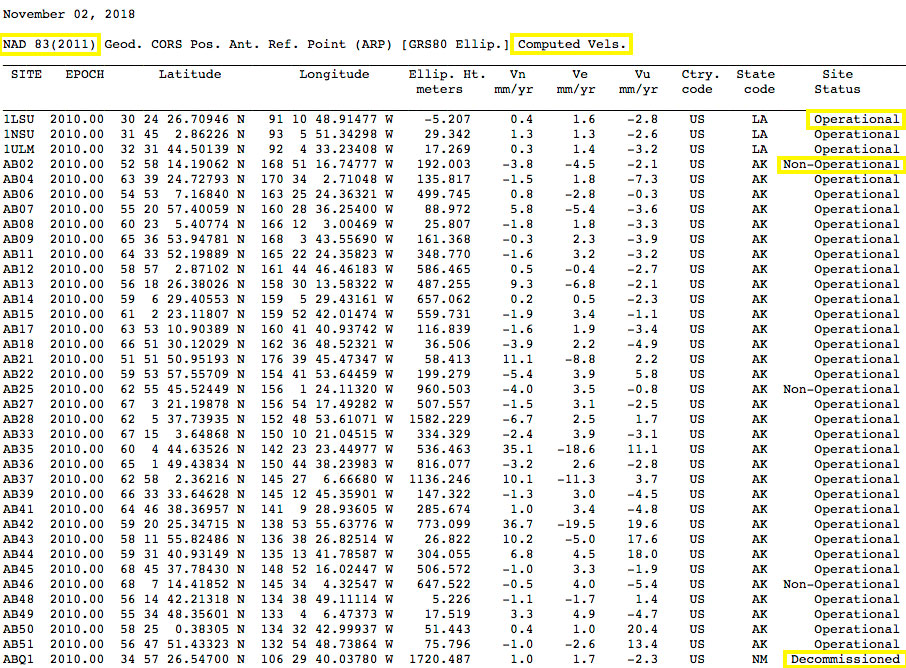This screenshot has width=906, height=668.
Task: Click the Latitude column header
Action: (192, 74)
